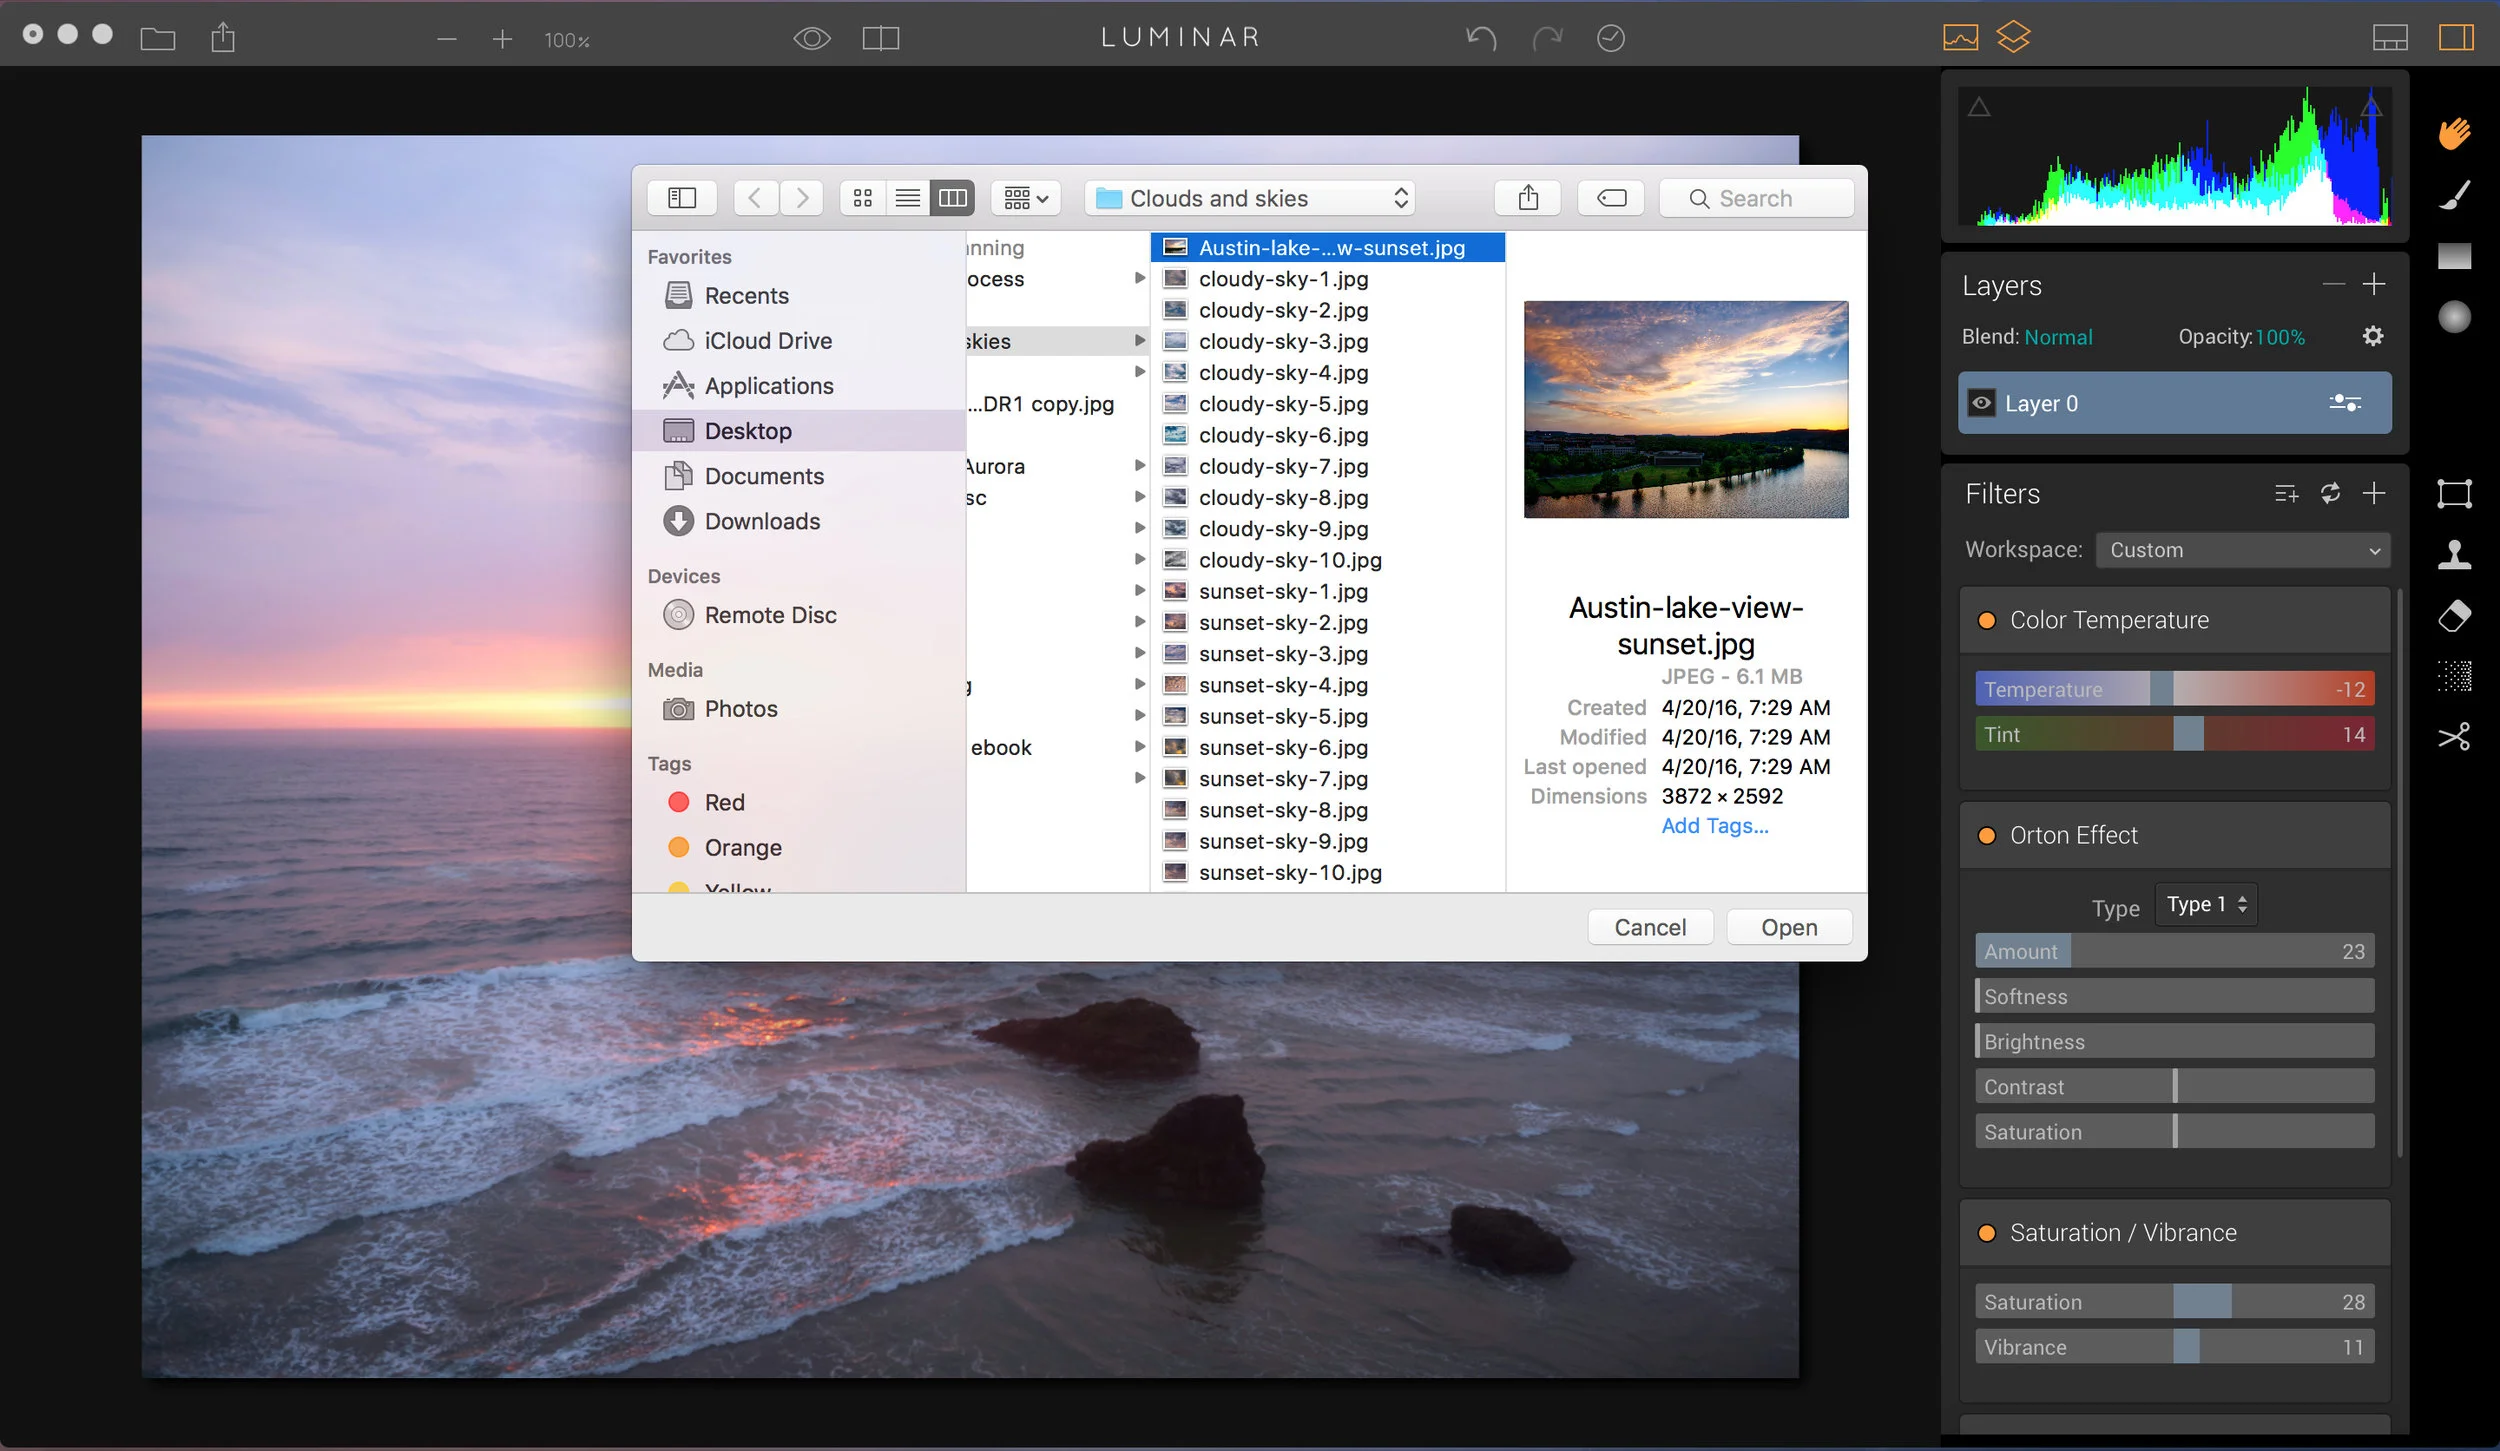2500x1451 pixels.
Task: Adjust the Temperature slider
Action: pyautogui.click(x=2174, y=689)
